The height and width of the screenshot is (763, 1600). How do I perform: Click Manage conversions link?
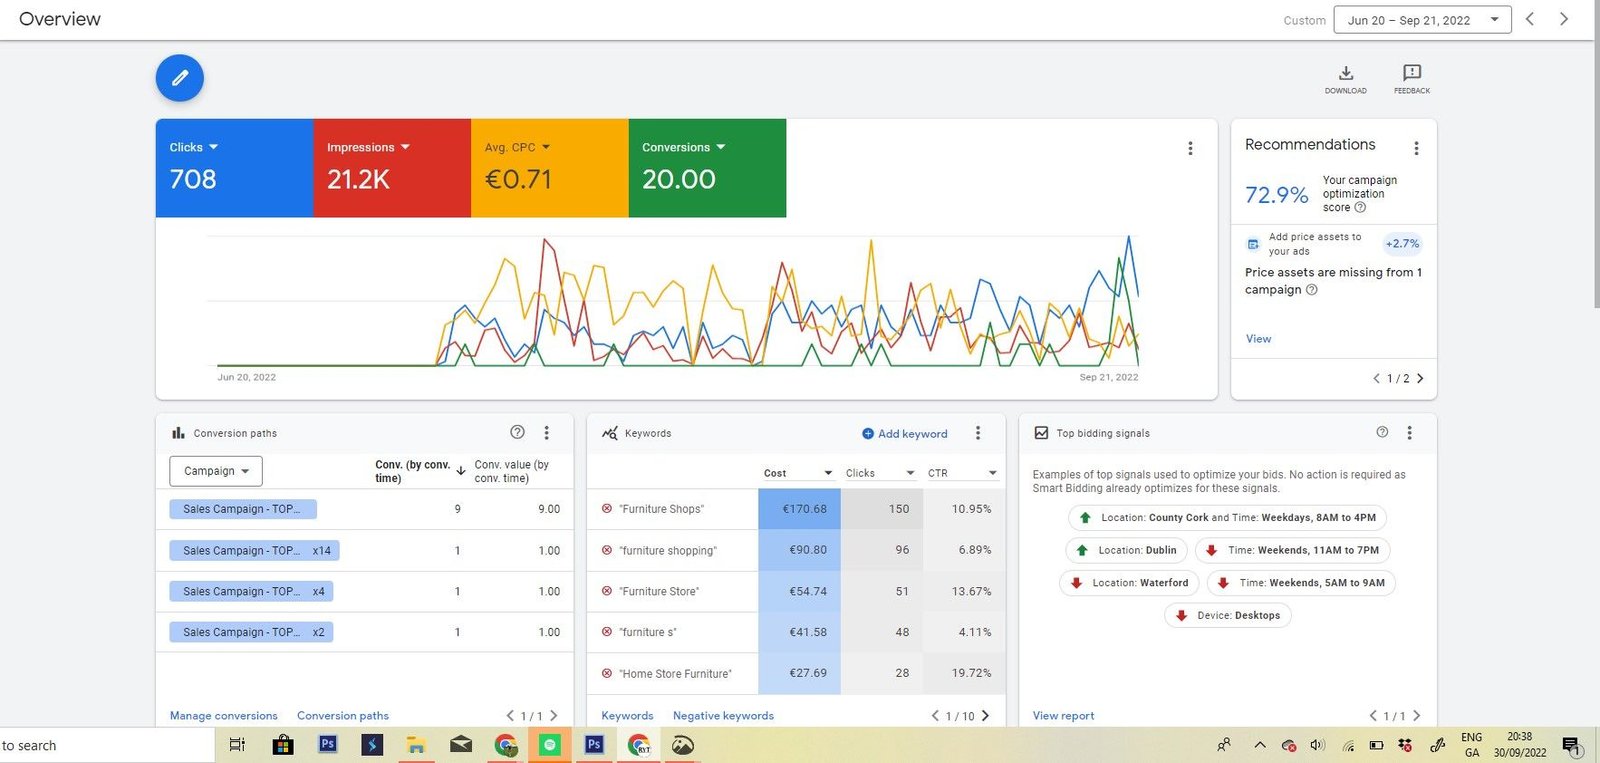coord(224,716)
